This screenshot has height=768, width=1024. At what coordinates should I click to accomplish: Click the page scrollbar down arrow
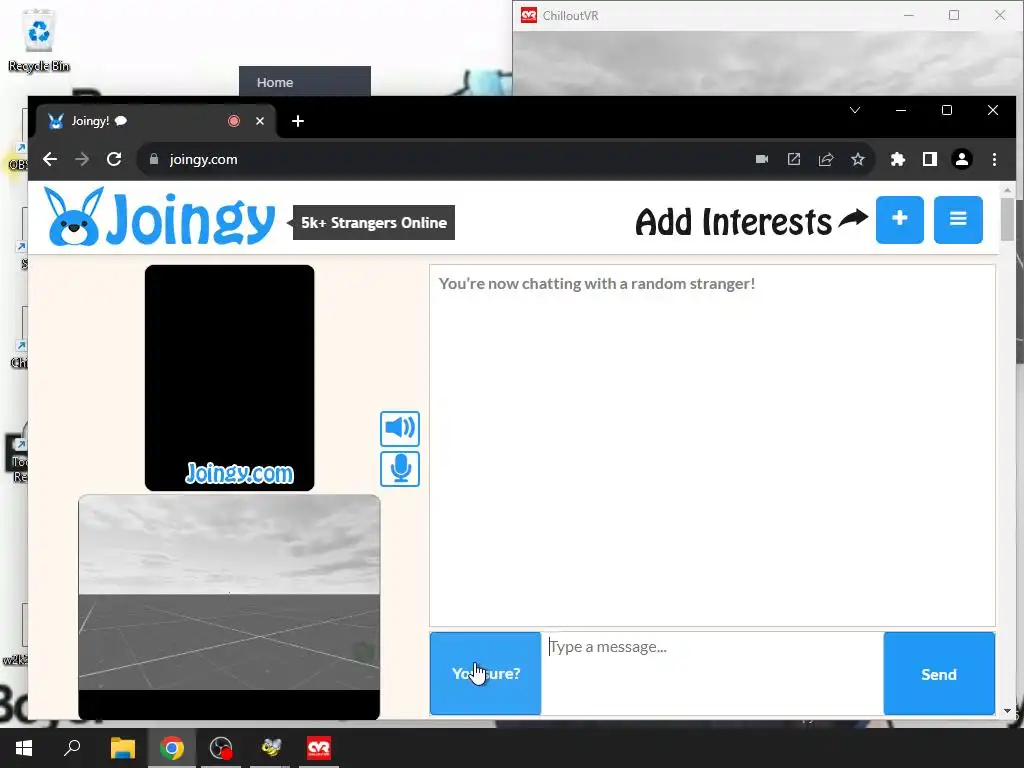click(x=1007, y=711)
